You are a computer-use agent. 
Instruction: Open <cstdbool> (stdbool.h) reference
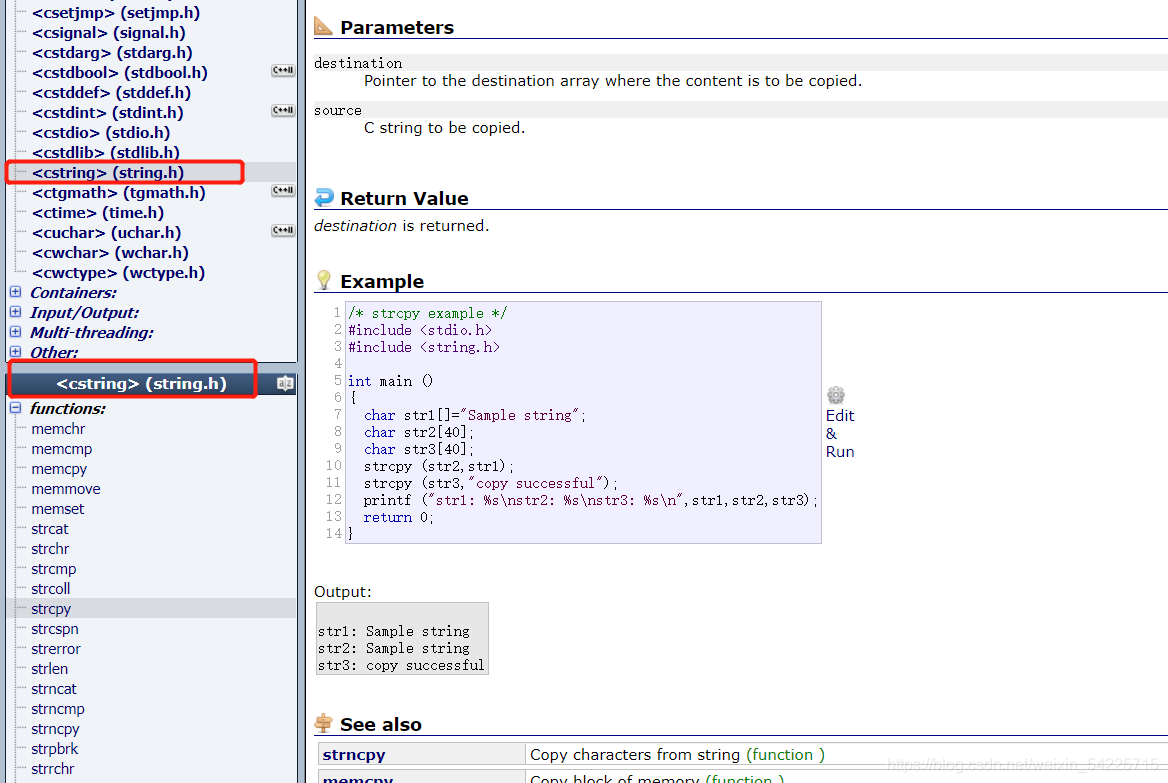coord(120,73)
